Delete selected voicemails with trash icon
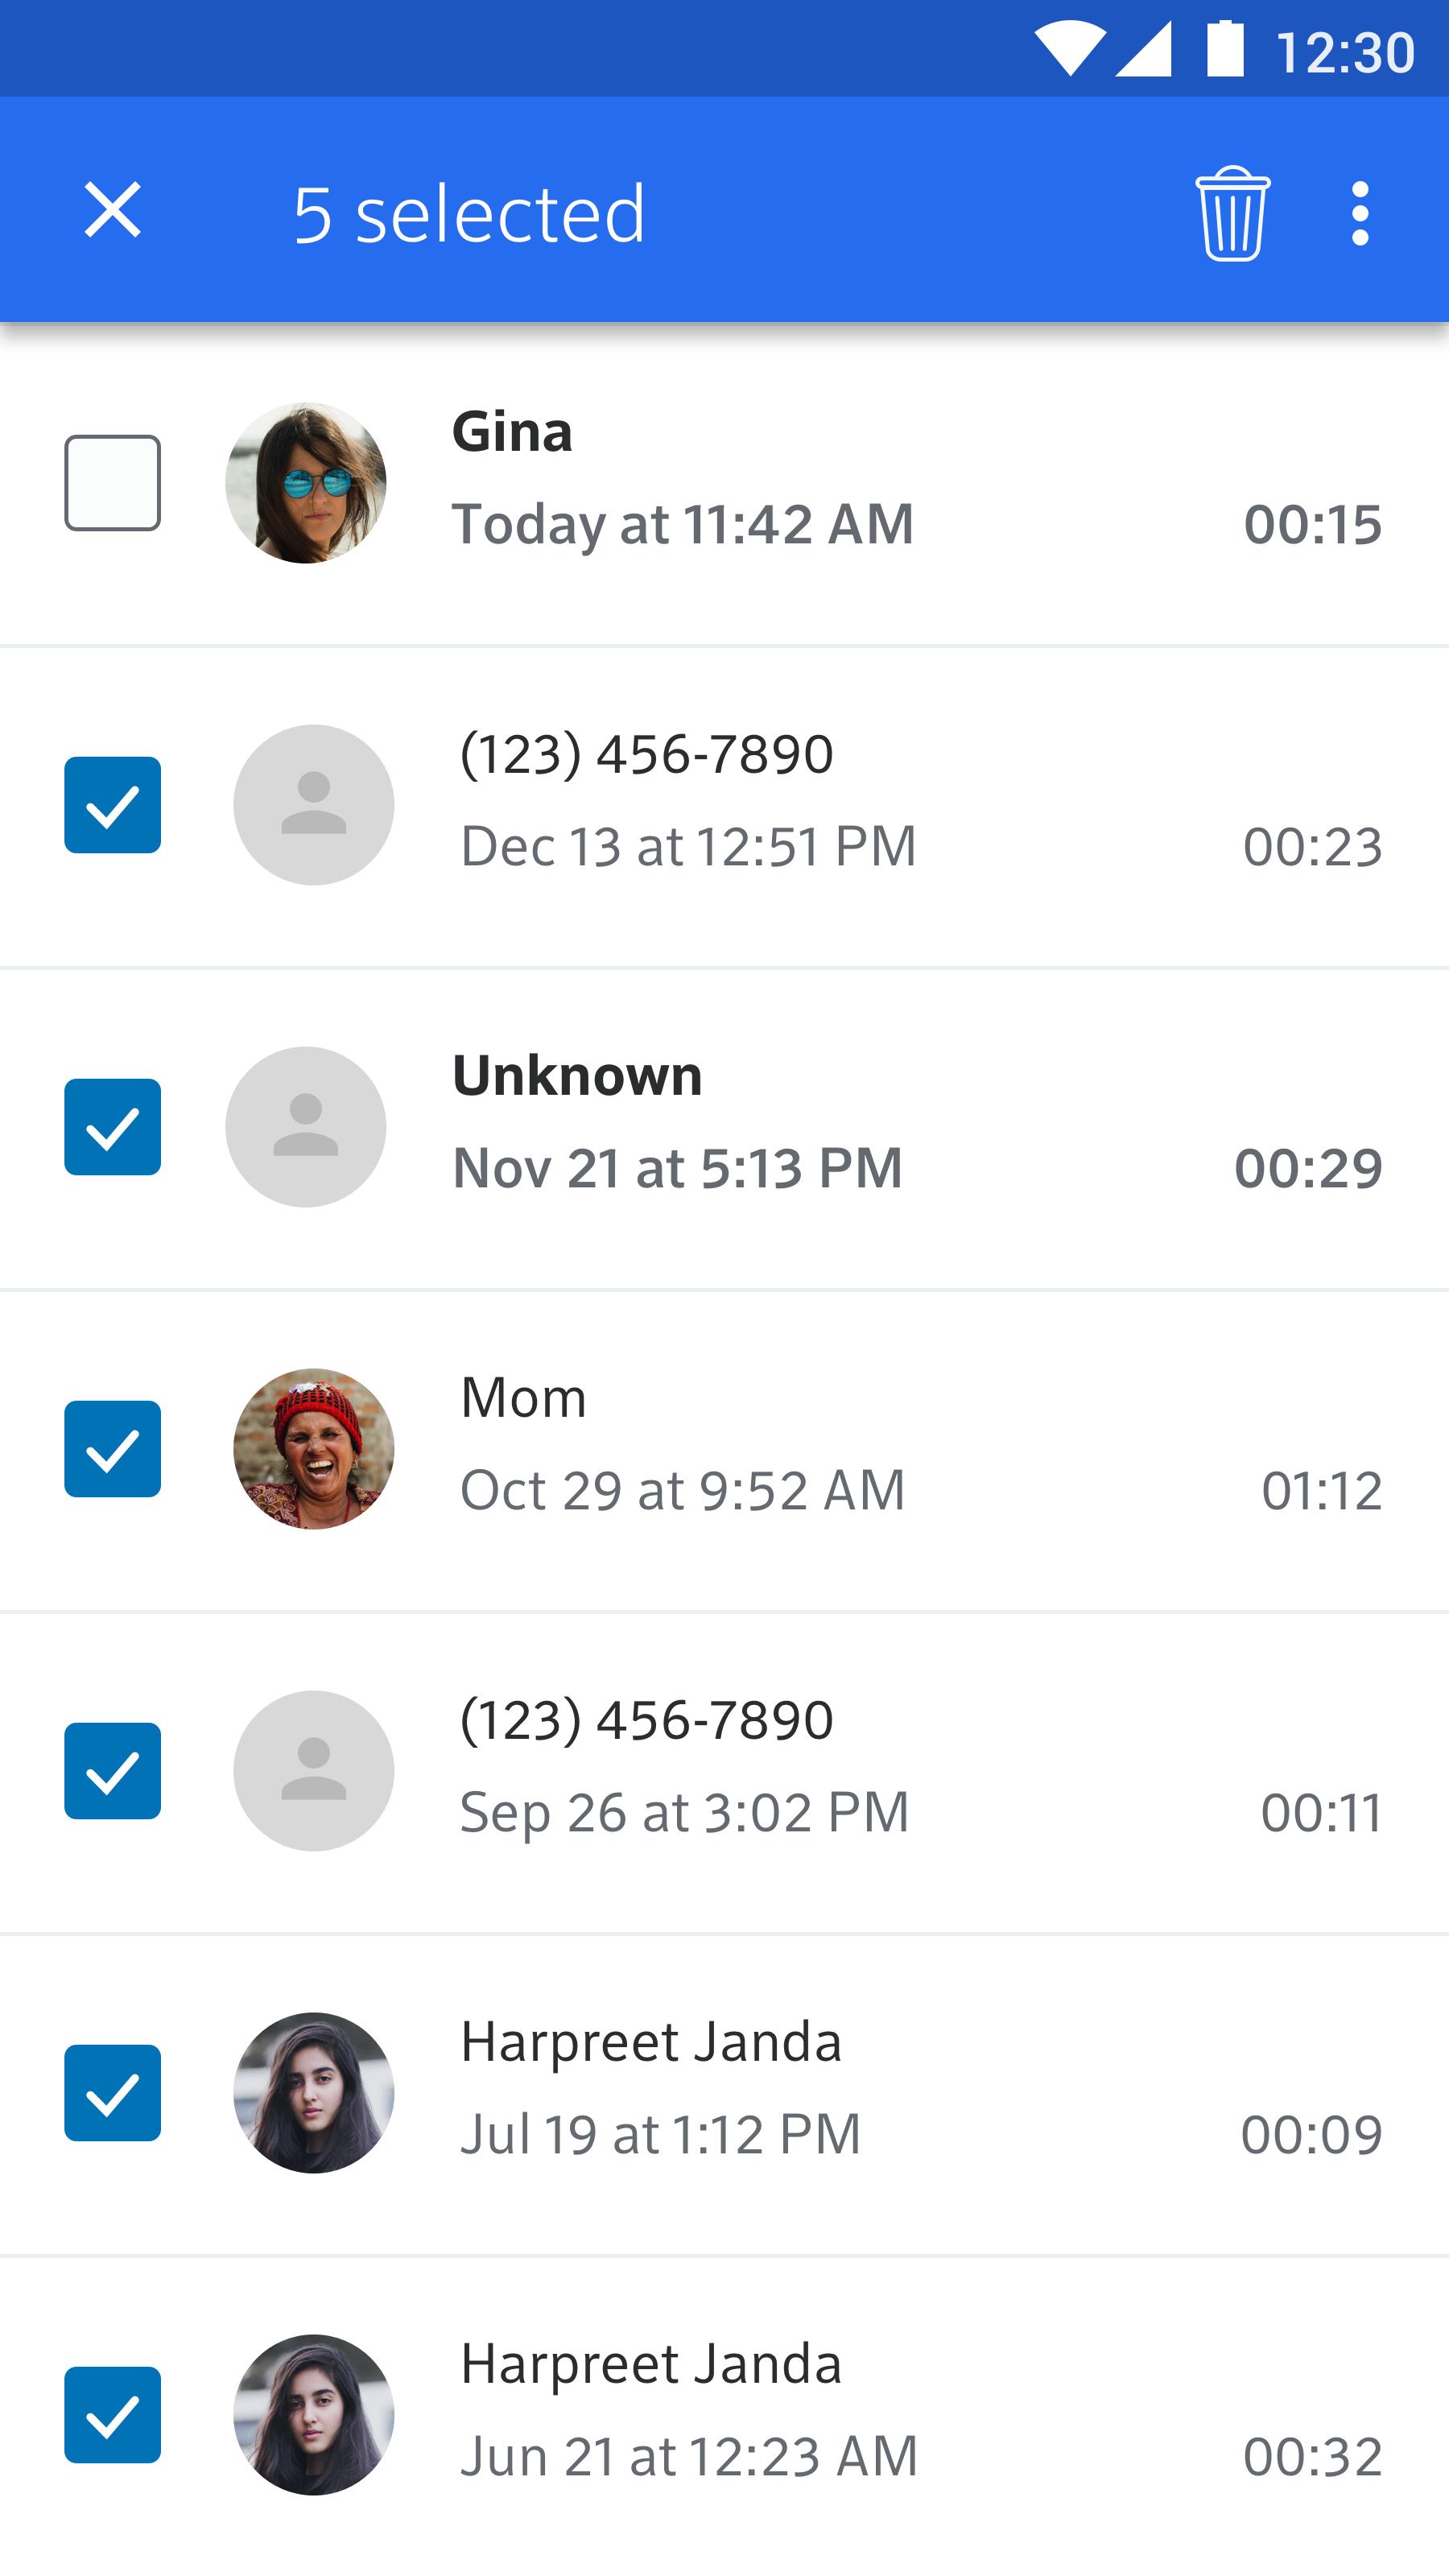The height and width of the screenshot is (2576, 1449). pyautogui.click(x=1232, y=213)
